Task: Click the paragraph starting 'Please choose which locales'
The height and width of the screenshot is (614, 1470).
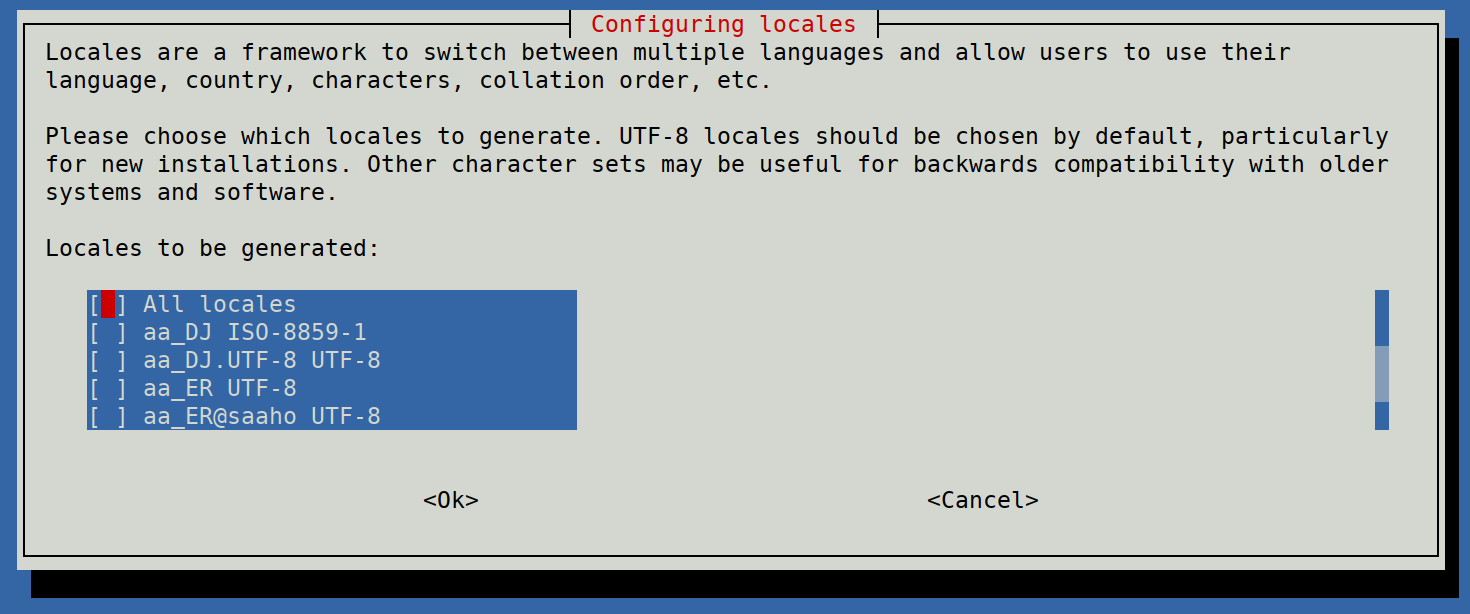Action: pos(716,164)
